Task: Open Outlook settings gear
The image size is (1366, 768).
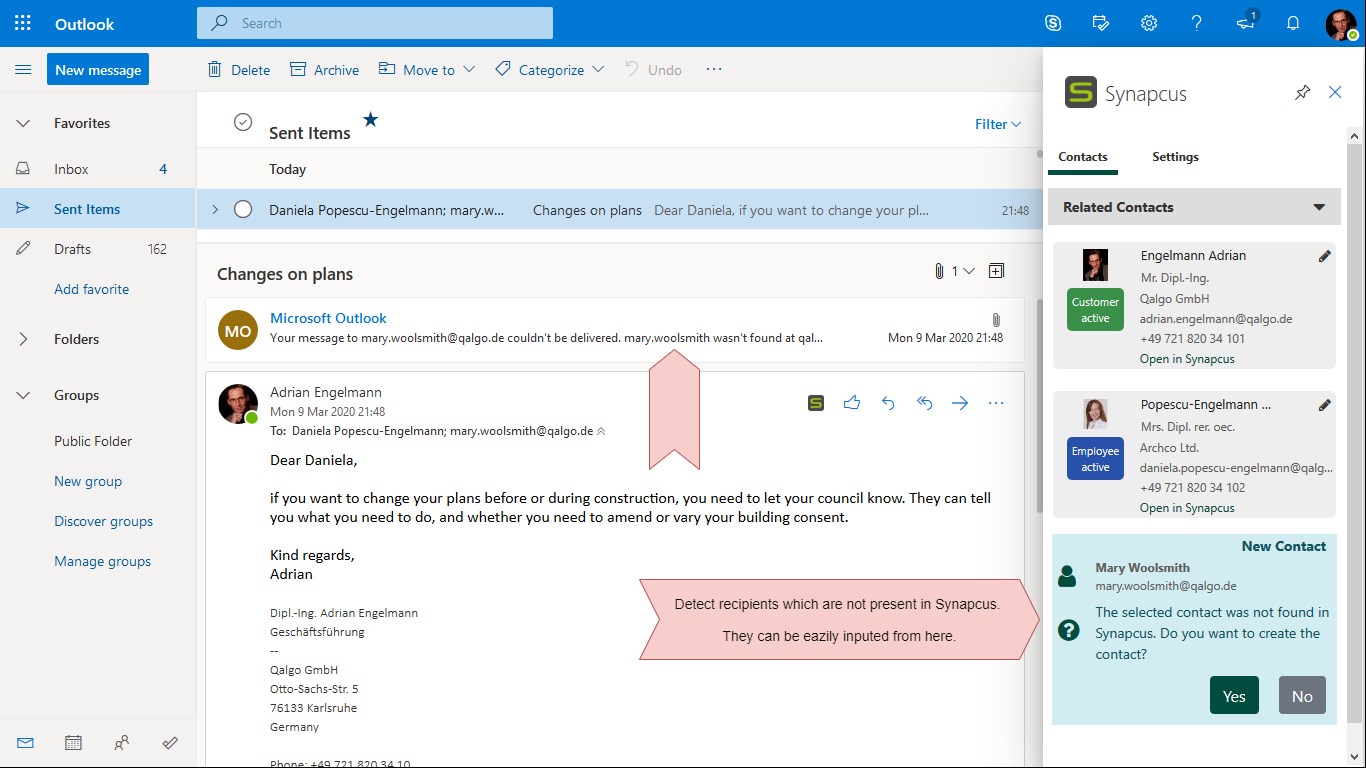Action: [1149, 23]
